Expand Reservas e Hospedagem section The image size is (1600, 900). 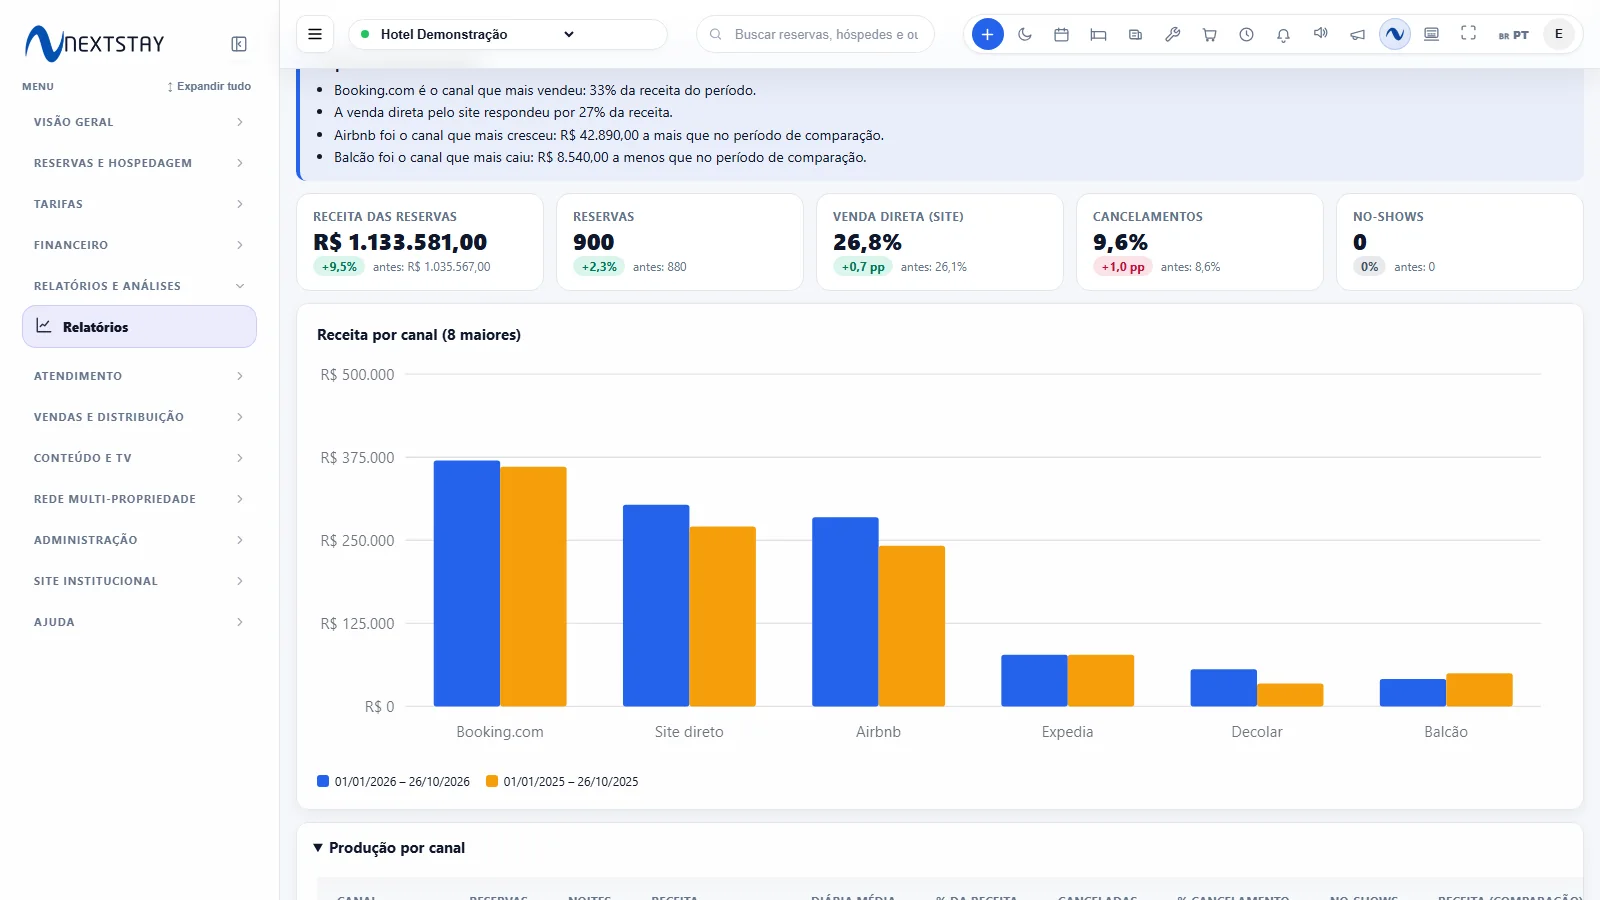pyautogui.click(x=139, y=163)
